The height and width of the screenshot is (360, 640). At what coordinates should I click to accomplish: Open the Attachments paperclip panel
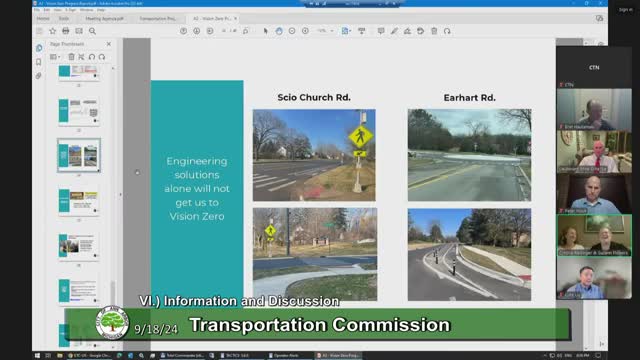(39, 76)
